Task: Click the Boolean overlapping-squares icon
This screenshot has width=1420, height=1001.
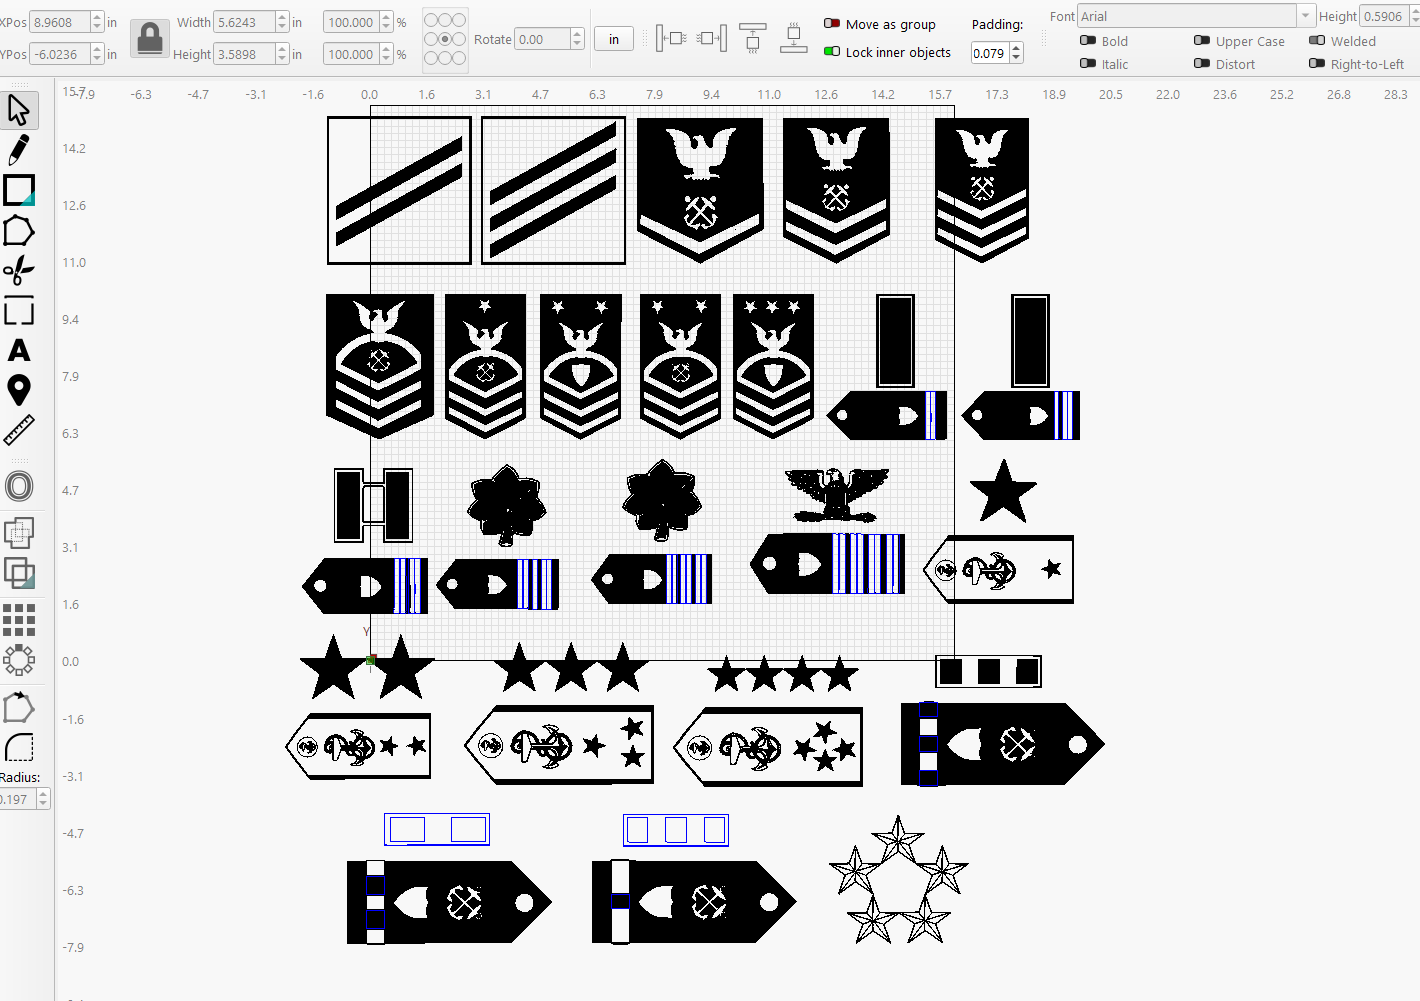Action: tap(19, 573)
